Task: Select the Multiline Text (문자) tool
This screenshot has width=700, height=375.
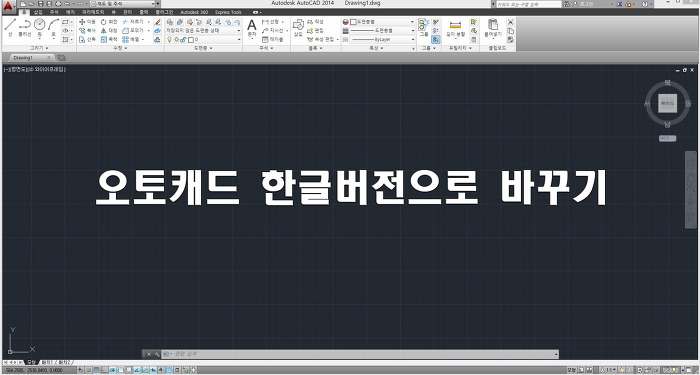Action: (x=252, y=28)
